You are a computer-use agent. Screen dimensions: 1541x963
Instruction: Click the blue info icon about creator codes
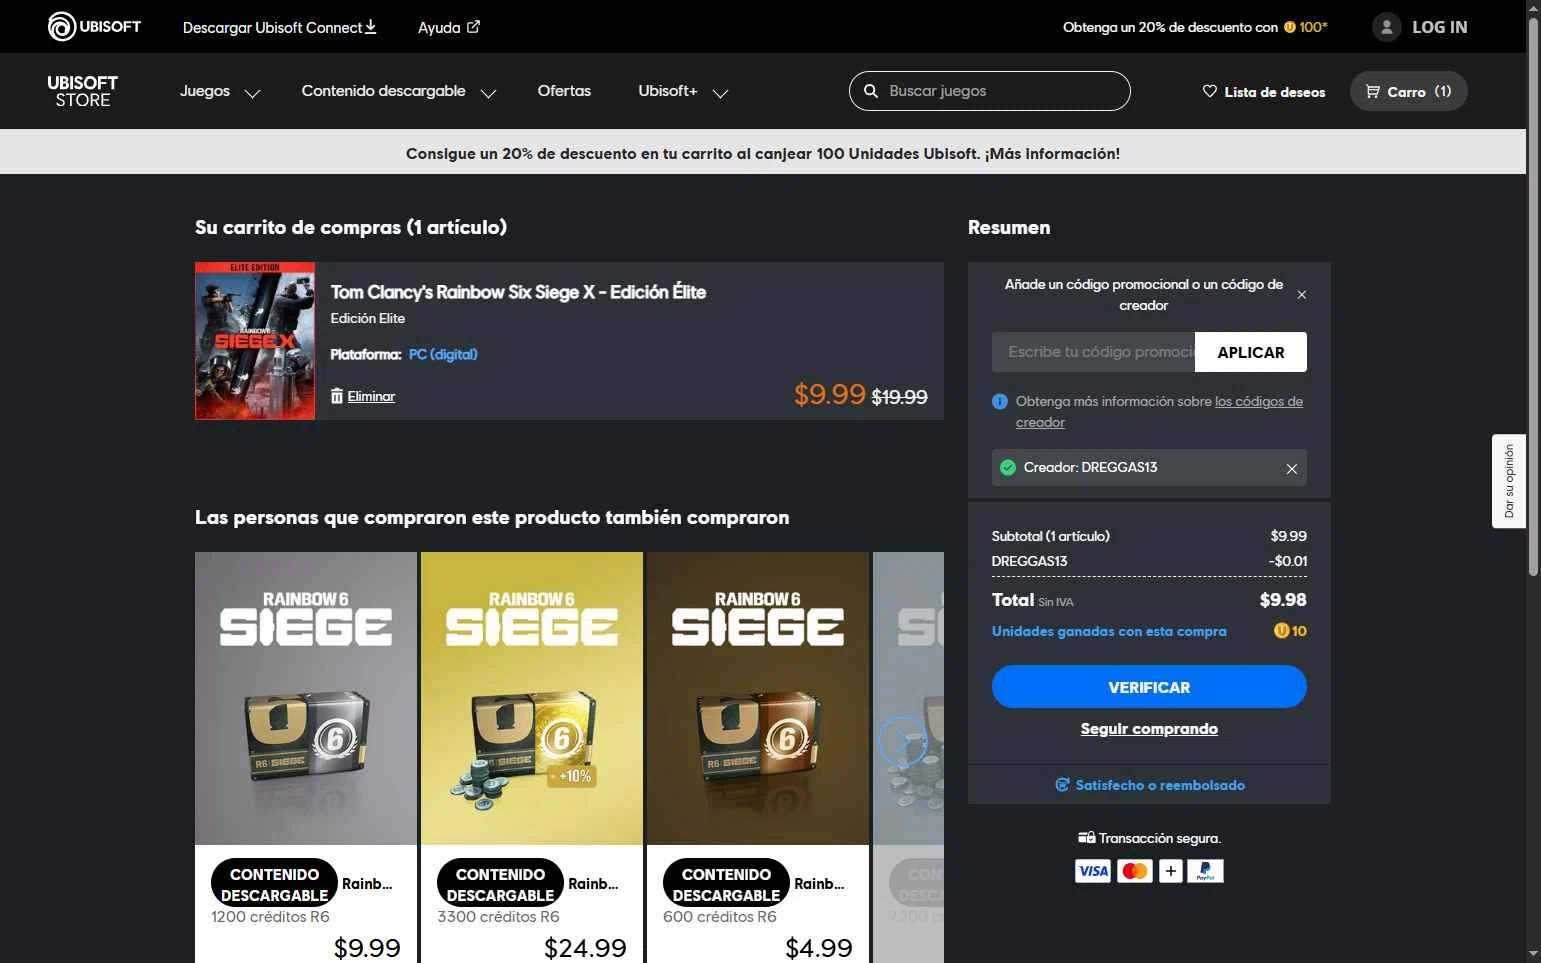1000,401
